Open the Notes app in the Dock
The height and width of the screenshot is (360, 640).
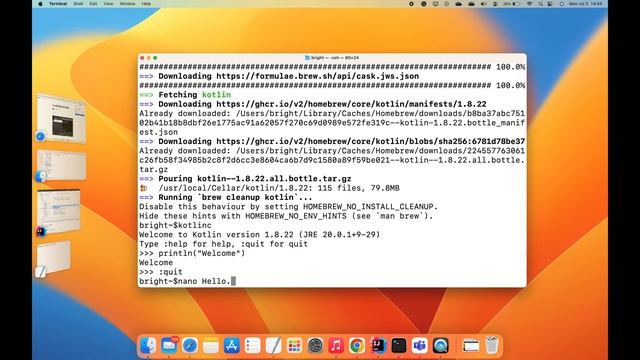[x=211, y=346]
